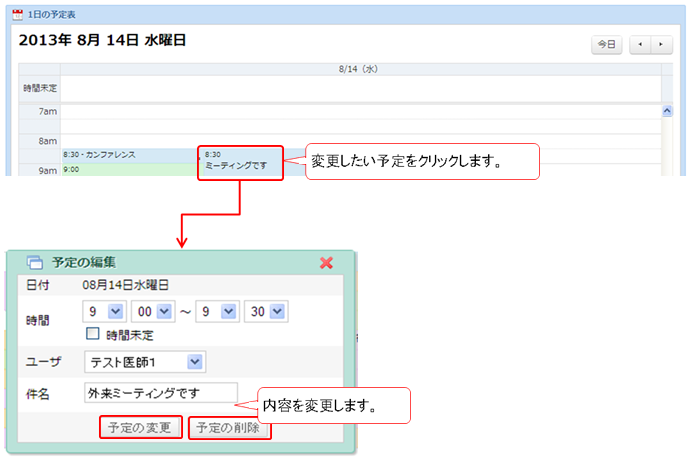Click the 8/14 (水) column header

tap(356, 69)
